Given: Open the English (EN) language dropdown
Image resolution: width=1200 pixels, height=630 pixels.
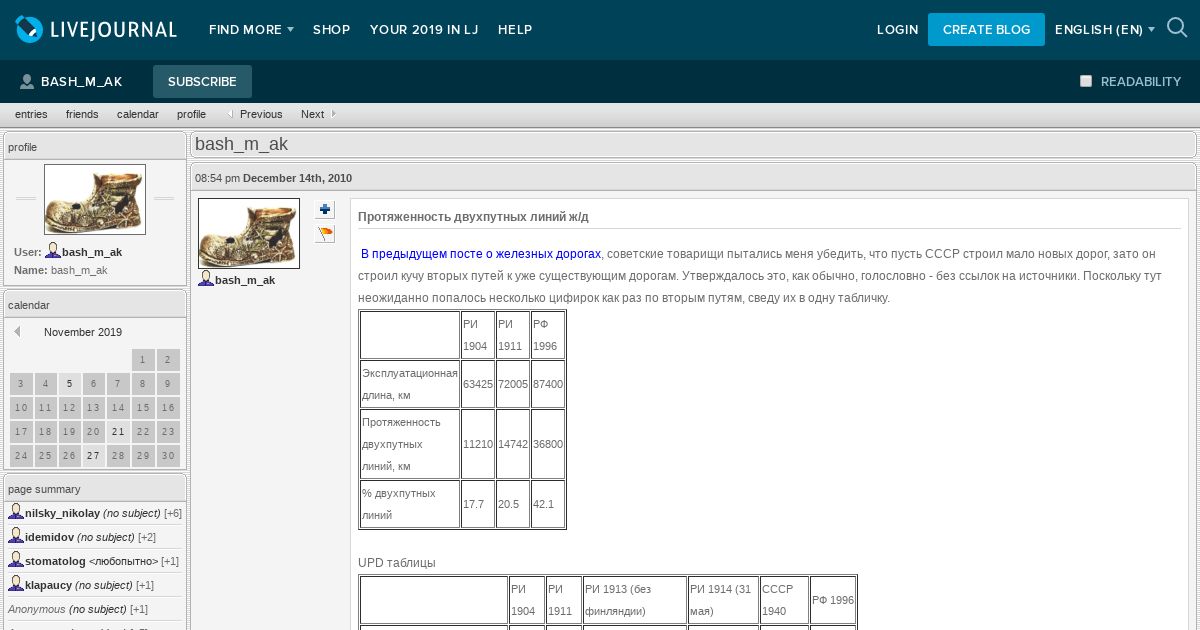Looking at the screenshot, I should click(1105, 30).
